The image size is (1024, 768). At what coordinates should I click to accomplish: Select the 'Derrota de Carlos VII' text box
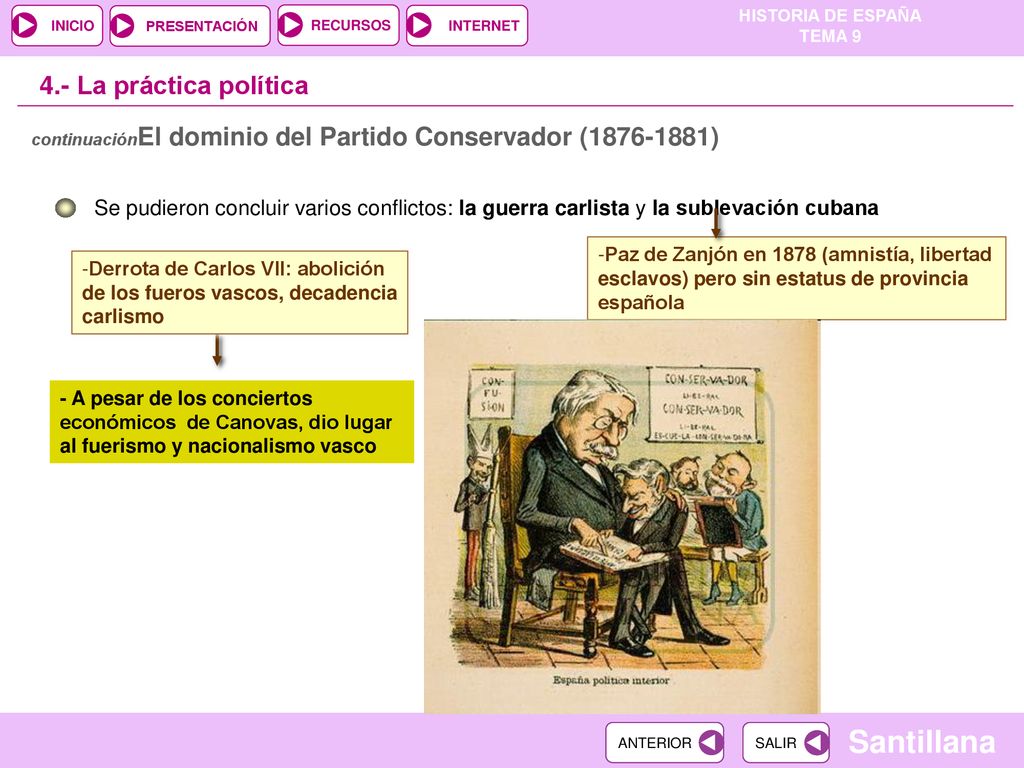240,293
